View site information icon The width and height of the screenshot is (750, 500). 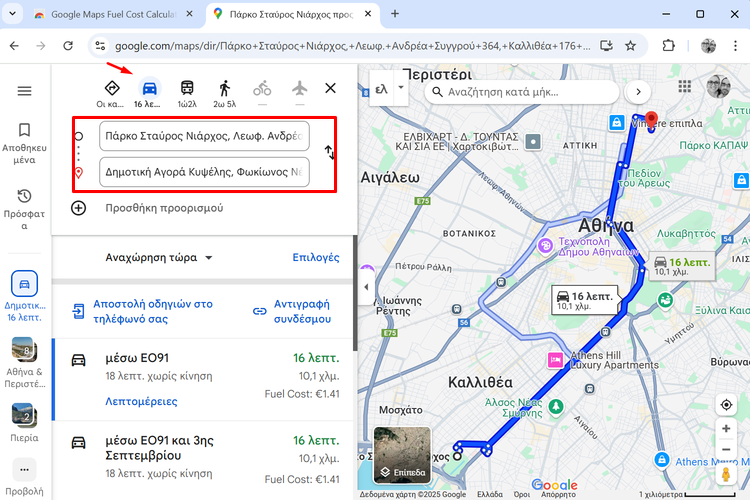click(100, 45)
